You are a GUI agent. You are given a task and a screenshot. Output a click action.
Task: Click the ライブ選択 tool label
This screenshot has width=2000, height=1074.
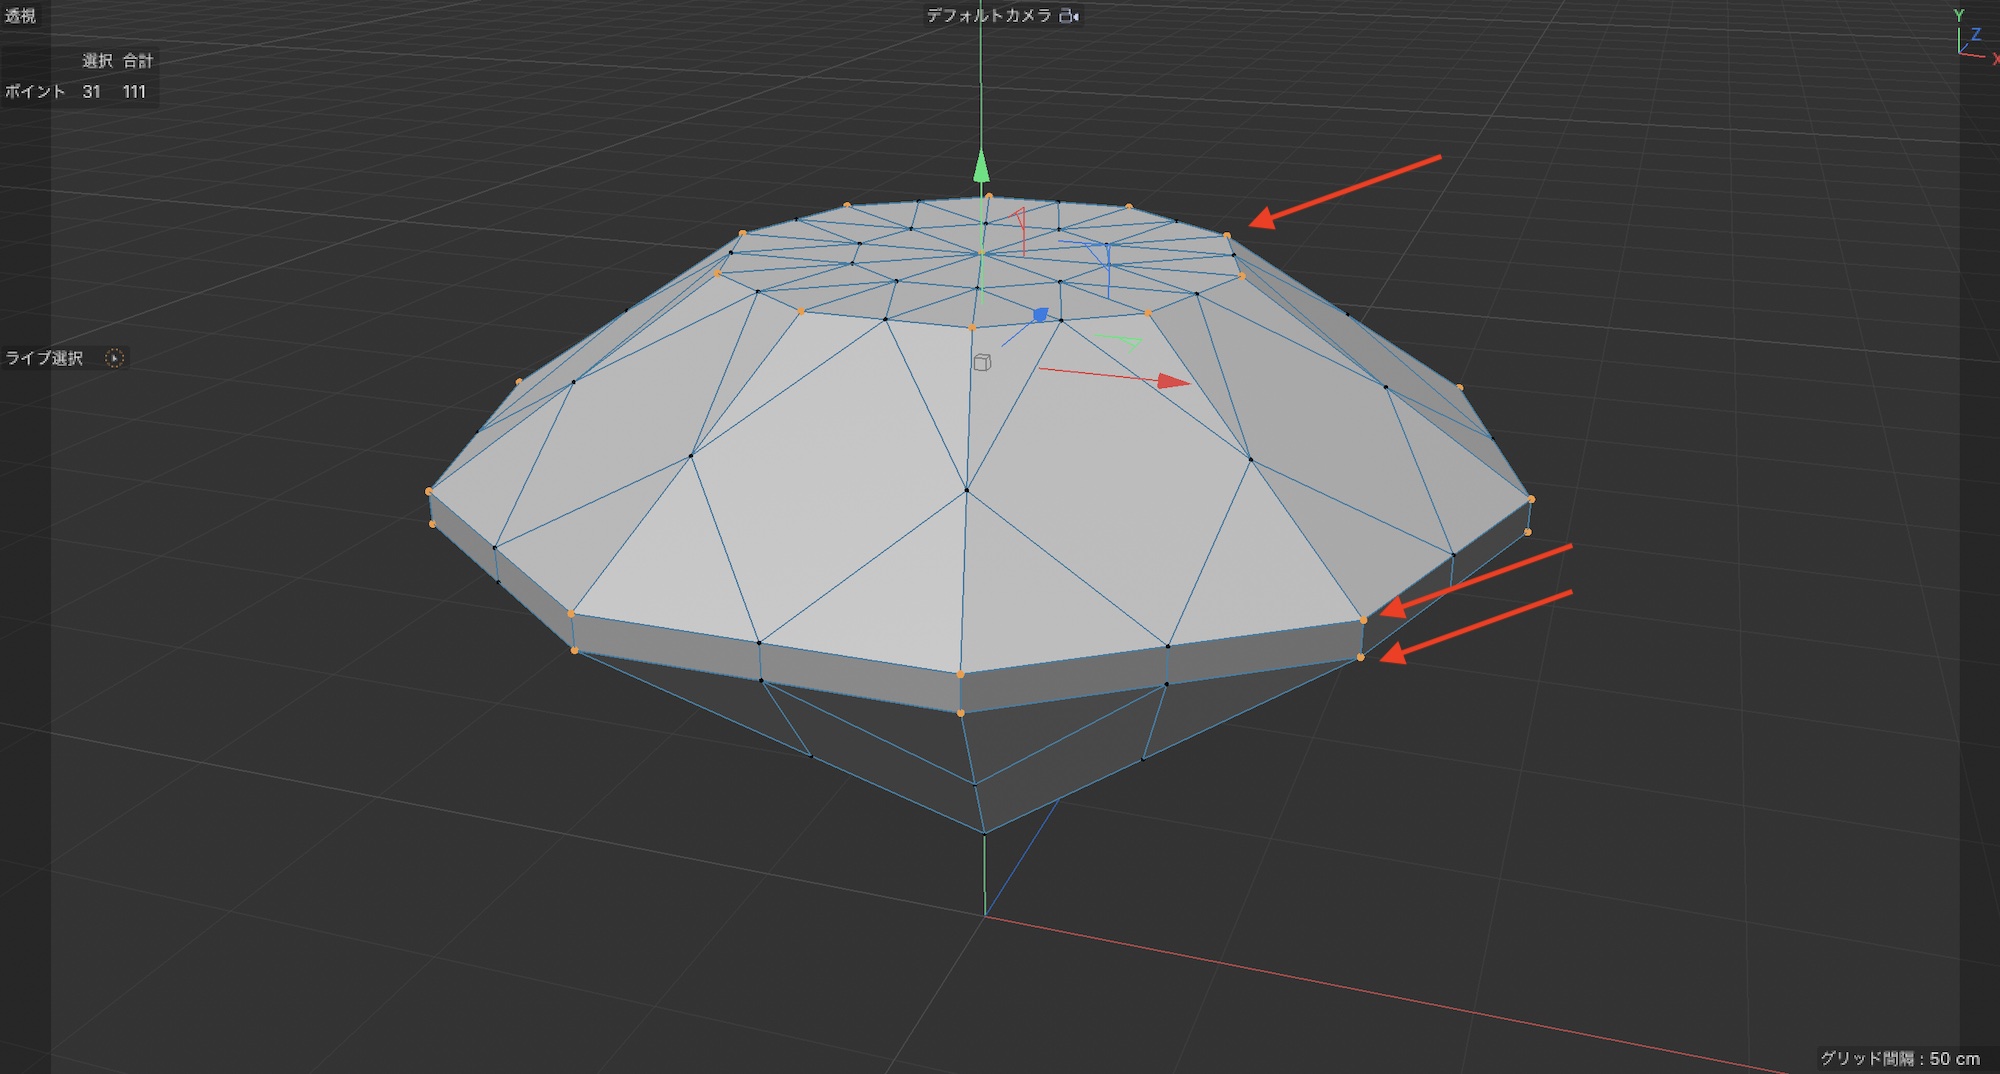click(45, 358)
